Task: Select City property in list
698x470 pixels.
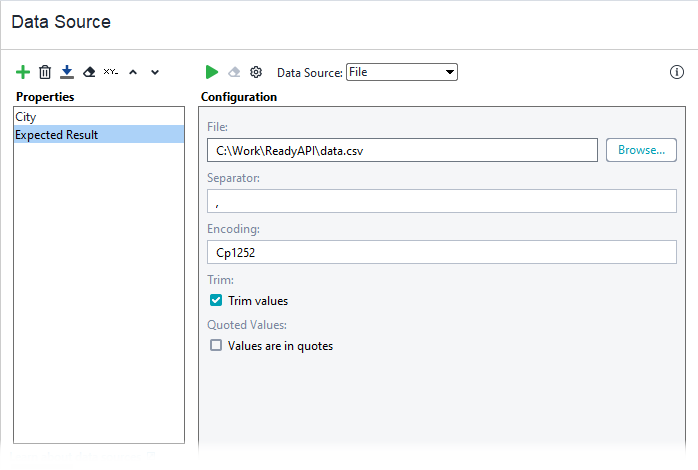Action: point(99,117)
